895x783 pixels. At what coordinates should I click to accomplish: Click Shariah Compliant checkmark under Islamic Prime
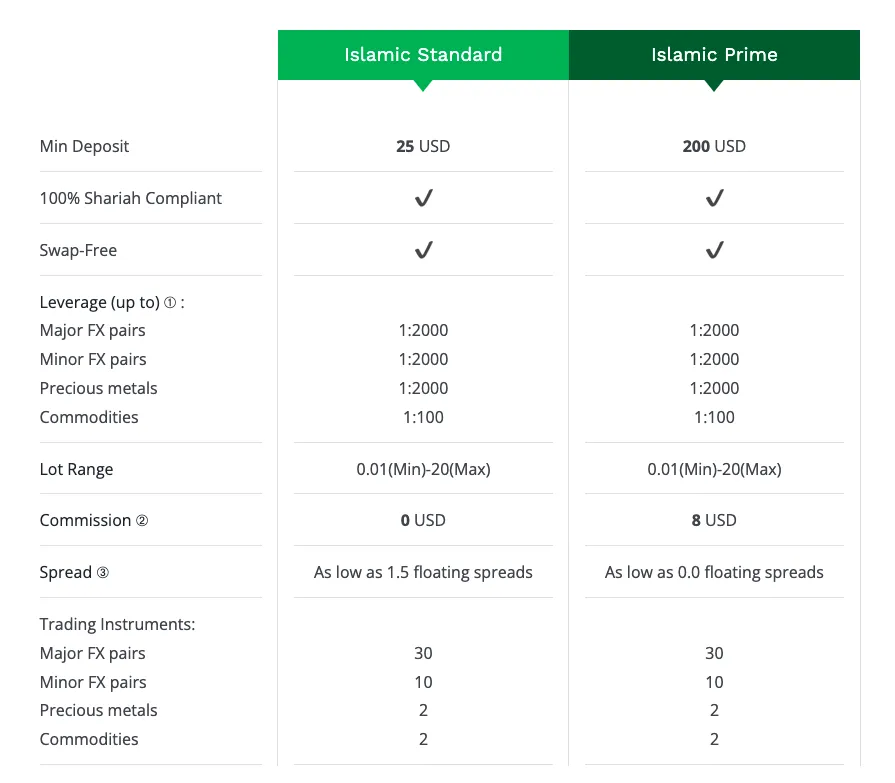pyautogui.click(x=715, y=198)
